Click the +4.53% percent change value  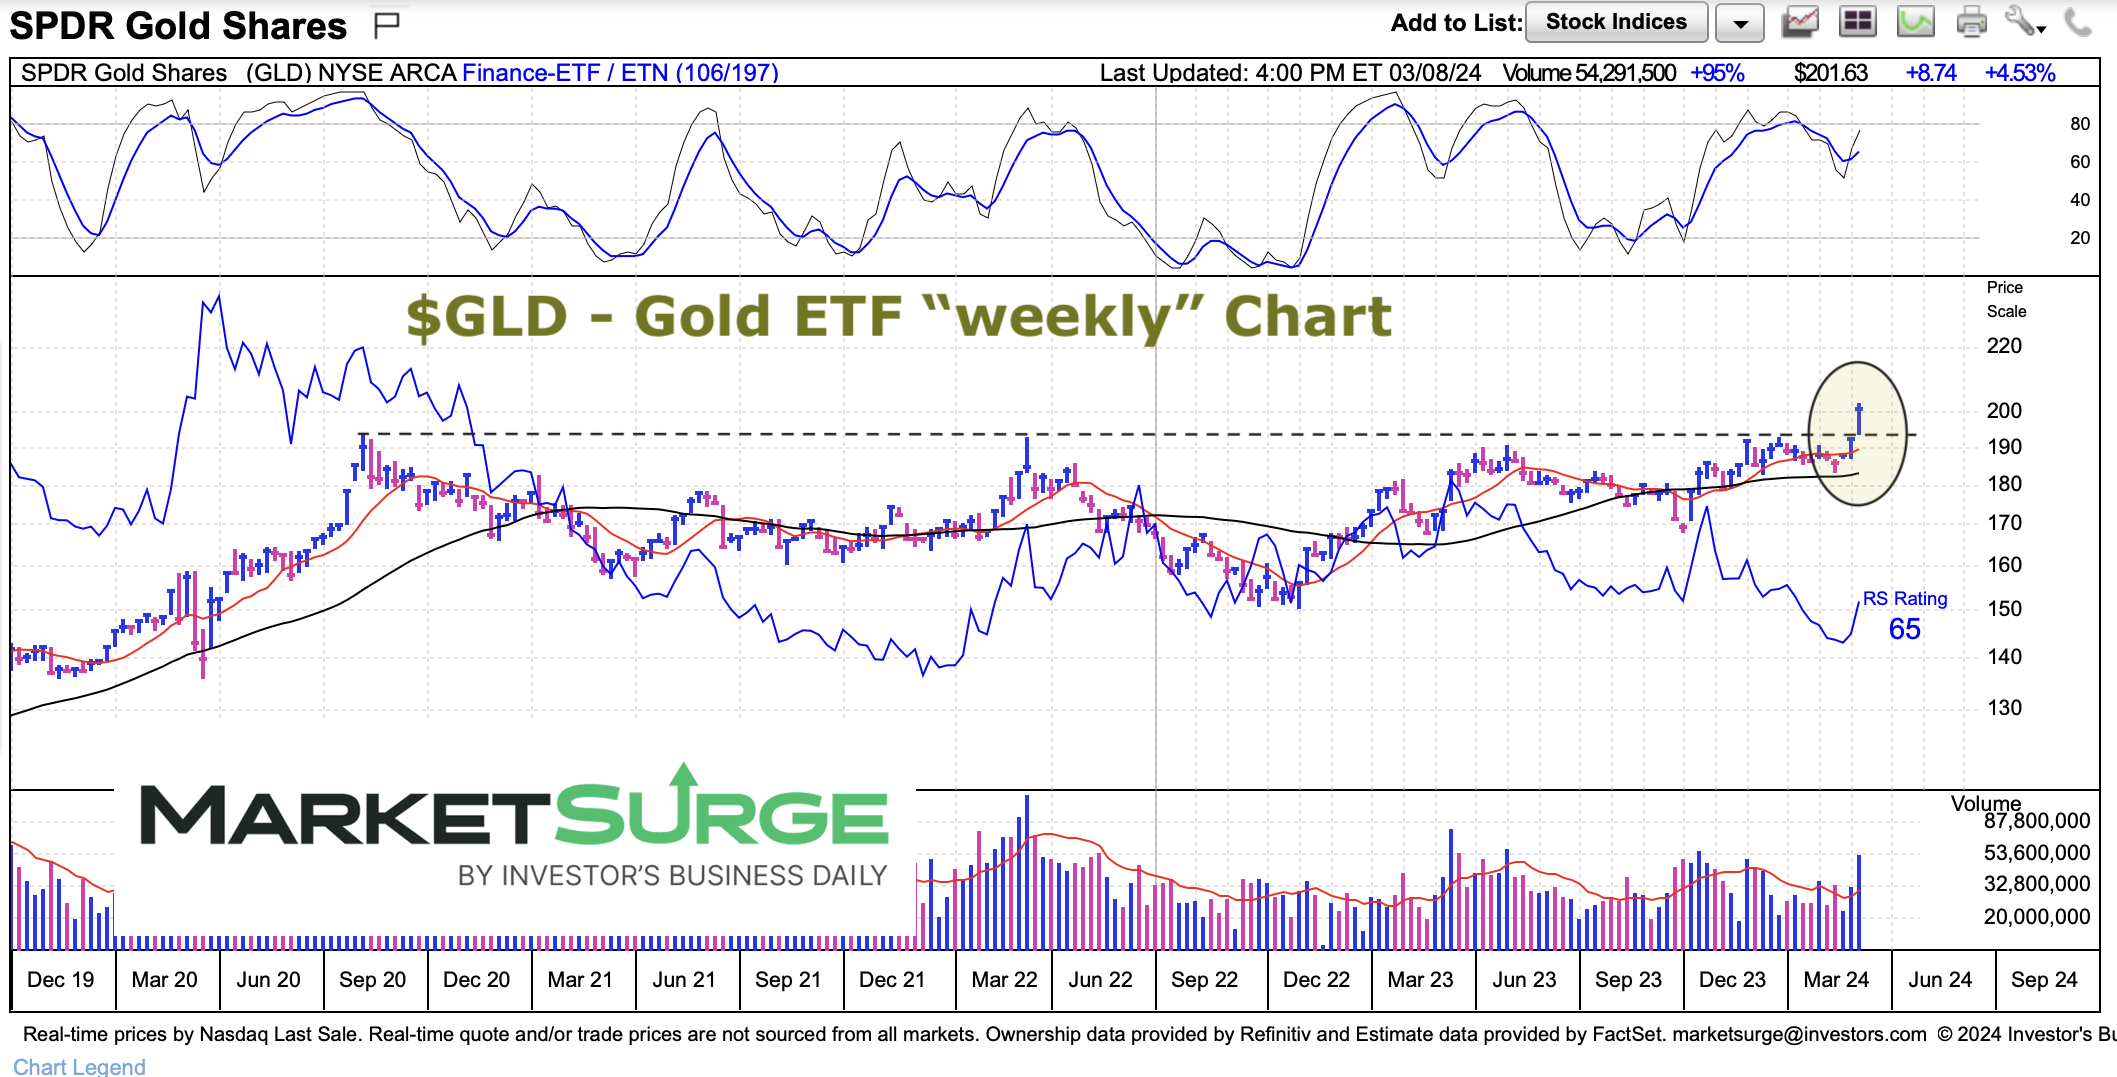[x=2020, y=73]
